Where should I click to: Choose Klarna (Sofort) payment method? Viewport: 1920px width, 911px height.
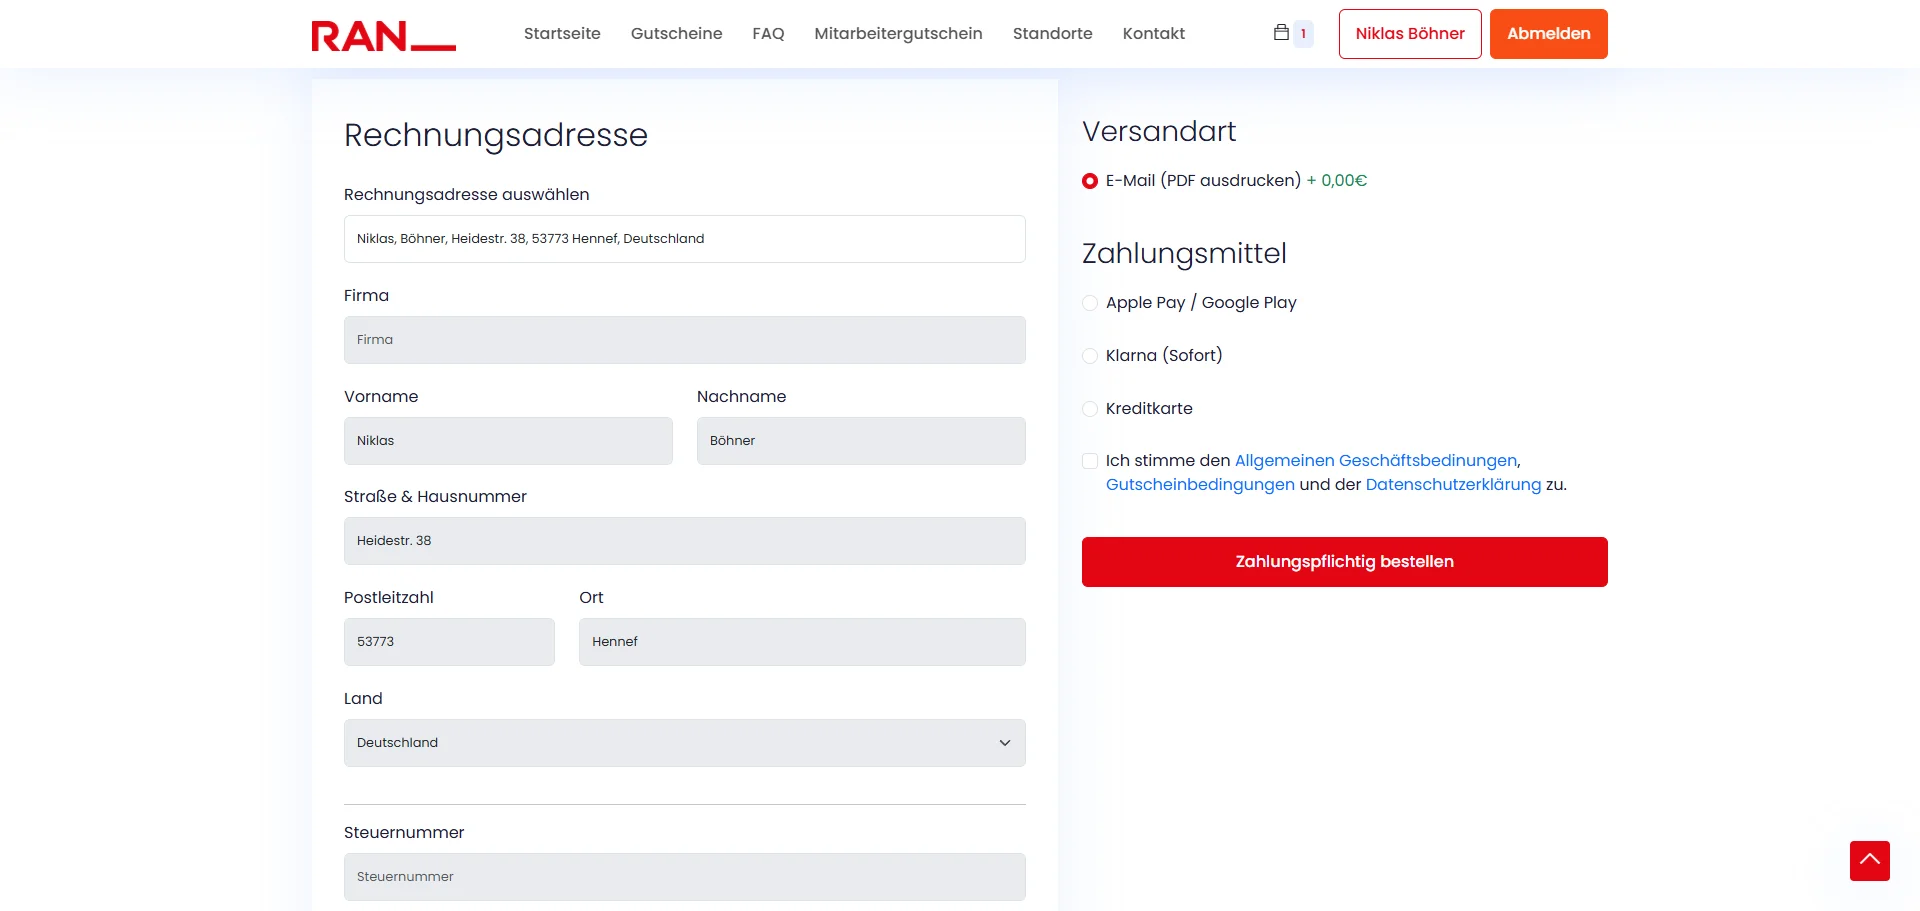coord(1090,356)
